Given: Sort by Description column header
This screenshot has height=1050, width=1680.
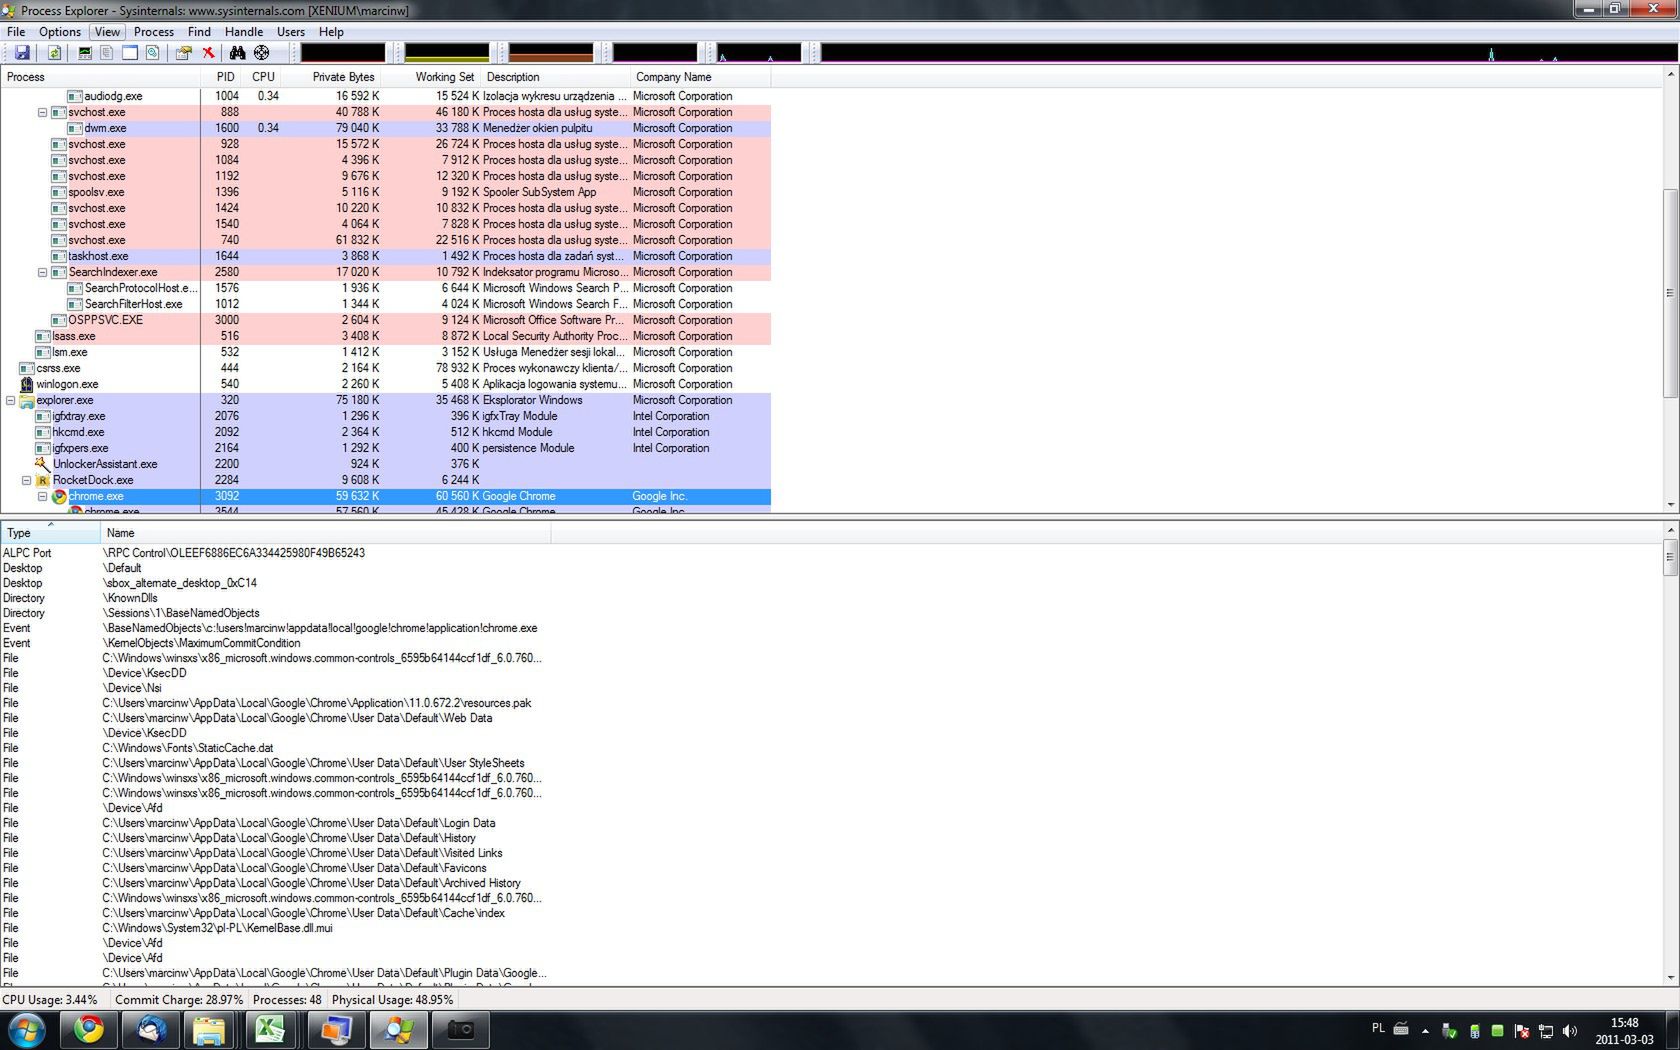Looking at the screenshot, I should point(555,77).
